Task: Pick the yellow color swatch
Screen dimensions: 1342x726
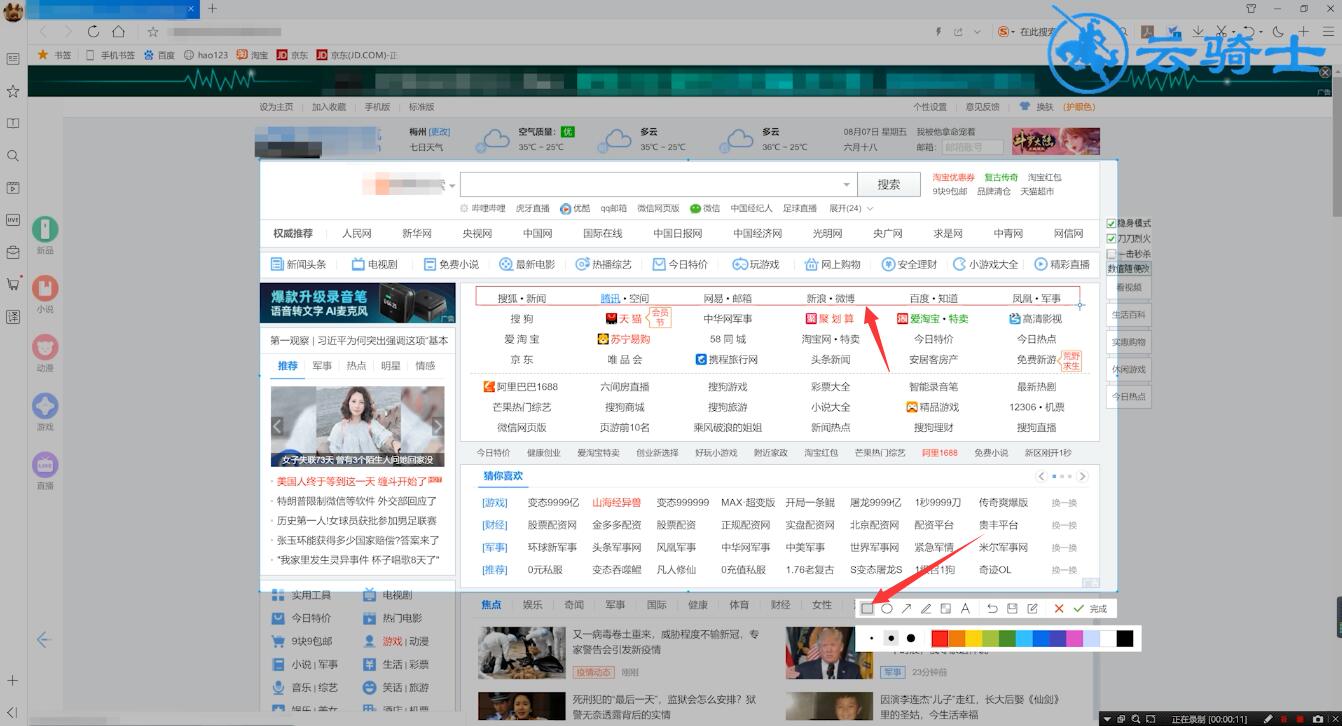Action: coord(974,638)
